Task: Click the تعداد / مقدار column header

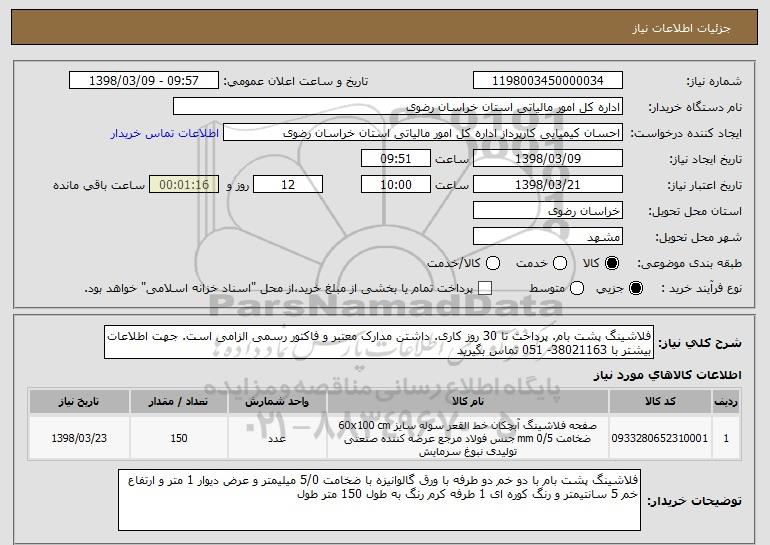Action: coord(178,402)
